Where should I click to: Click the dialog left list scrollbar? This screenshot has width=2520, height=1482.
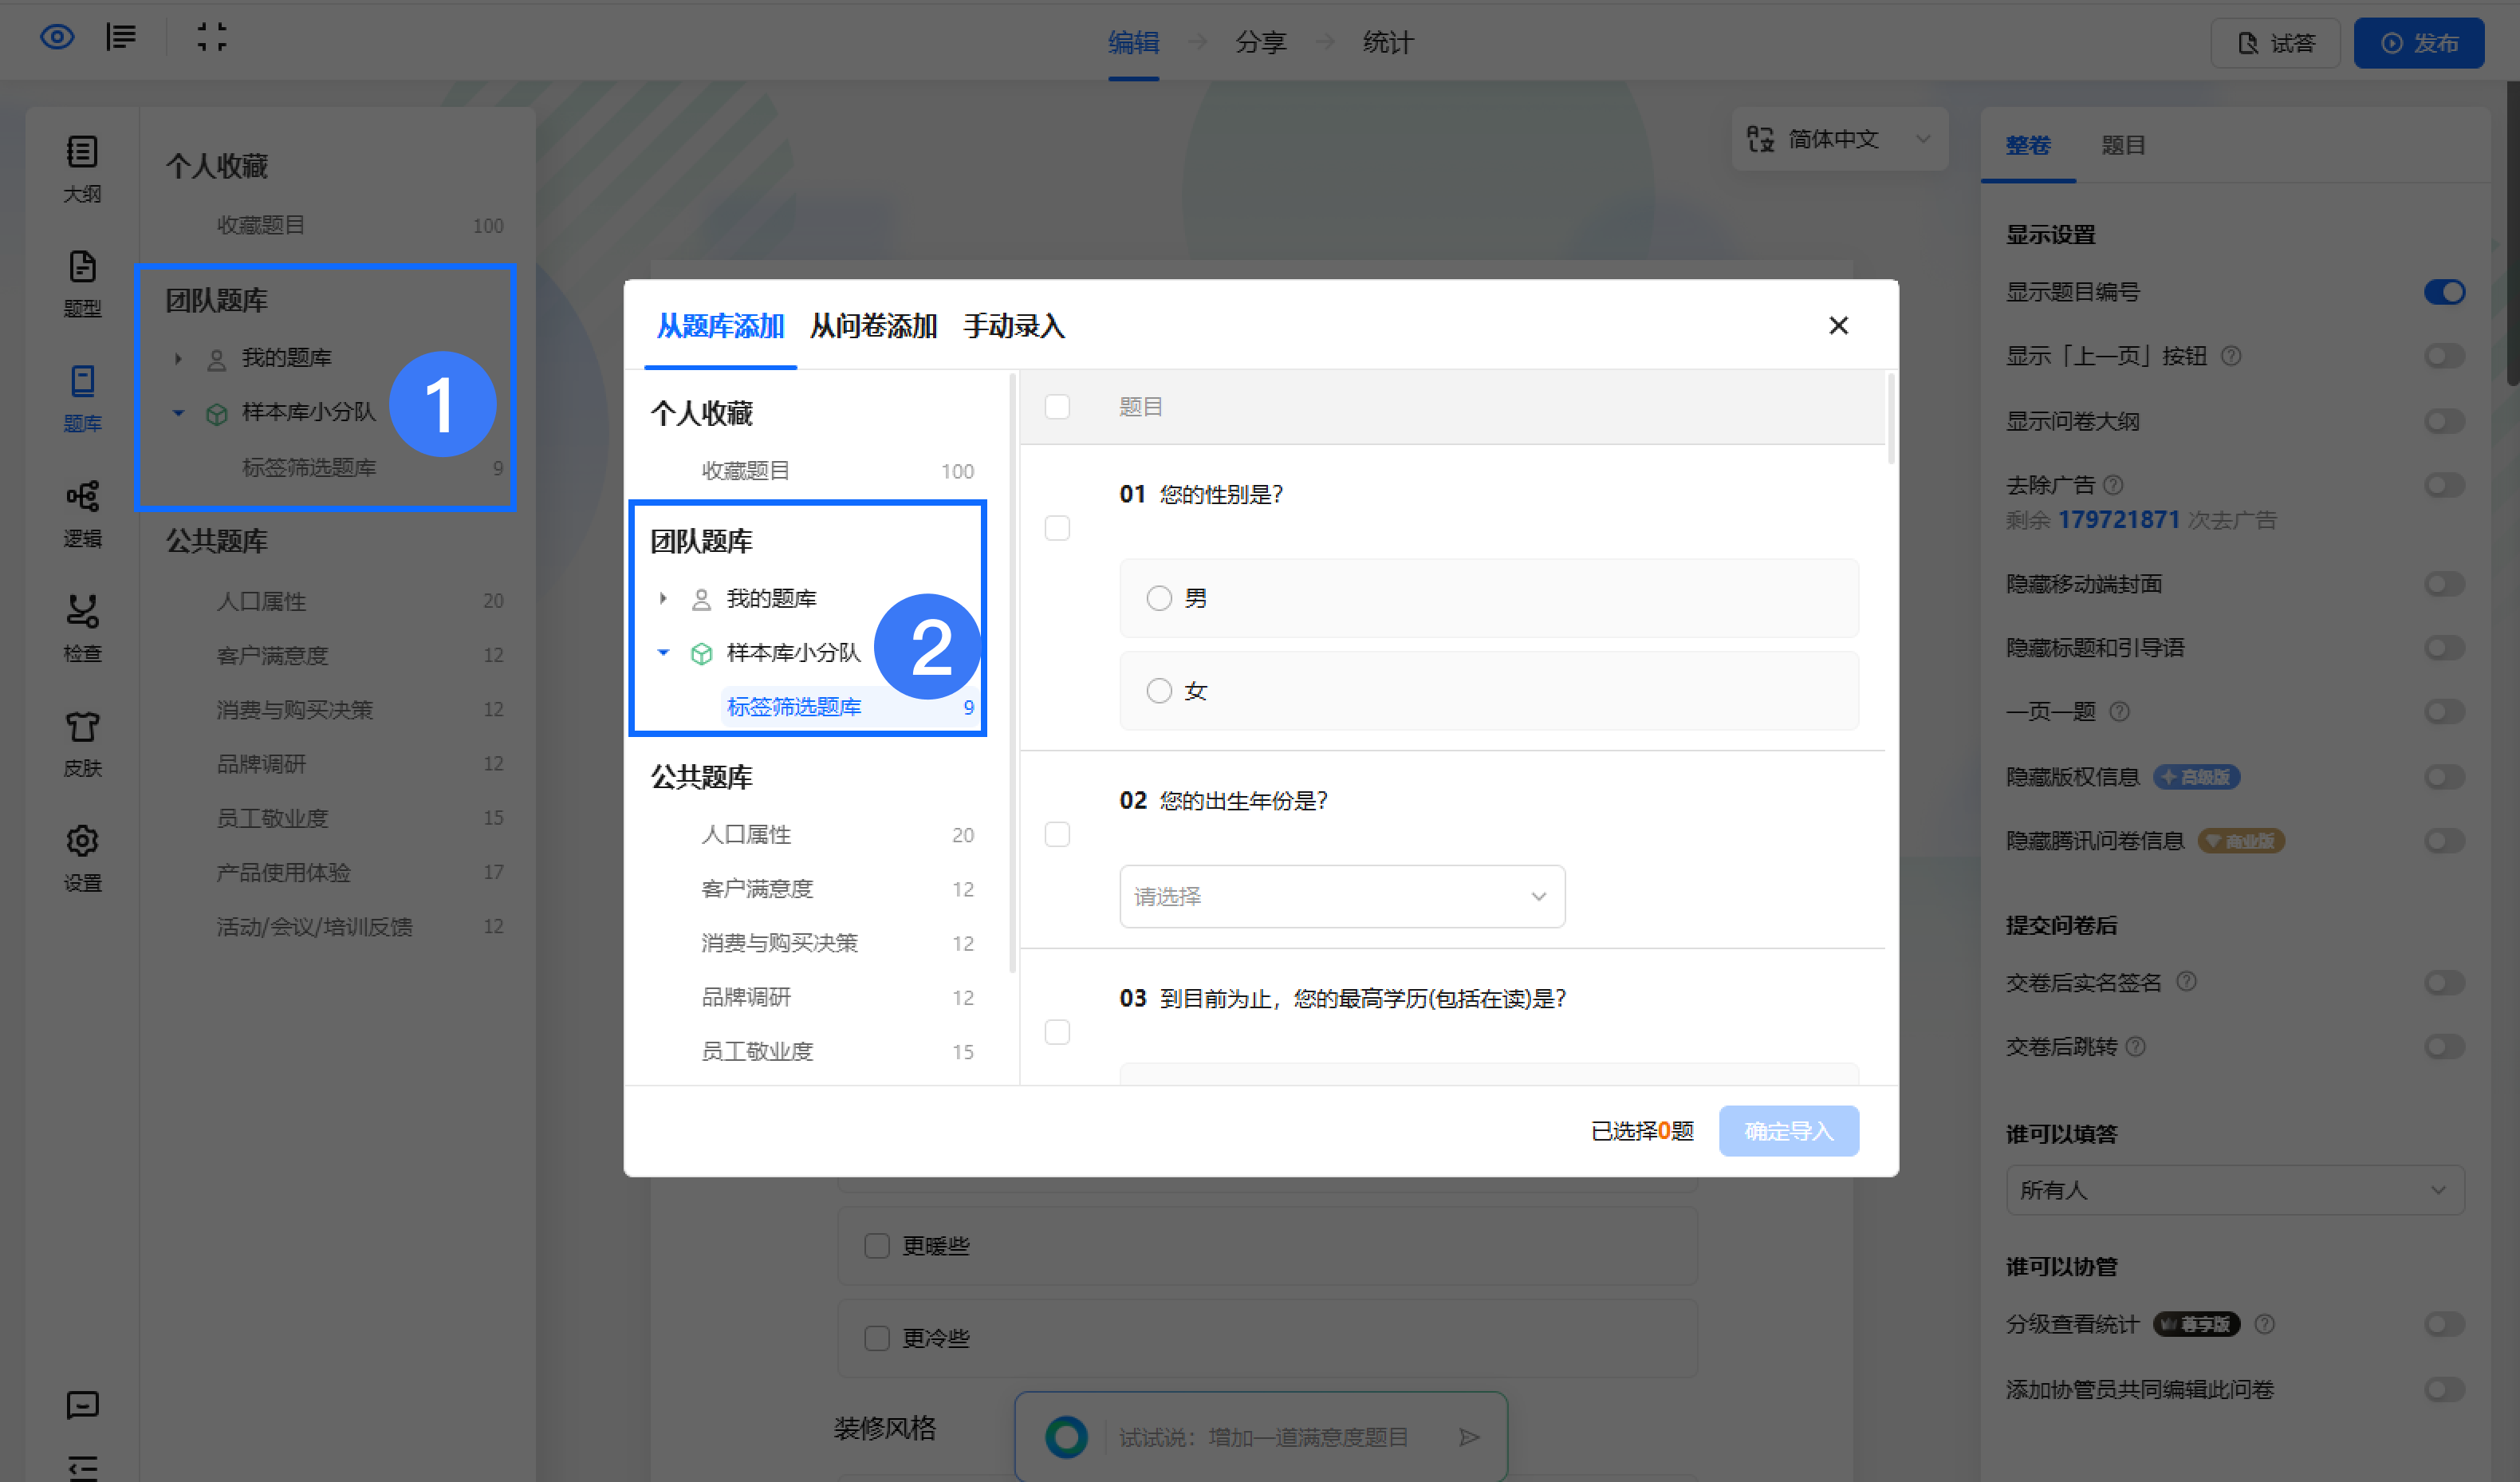point(1013,672)
